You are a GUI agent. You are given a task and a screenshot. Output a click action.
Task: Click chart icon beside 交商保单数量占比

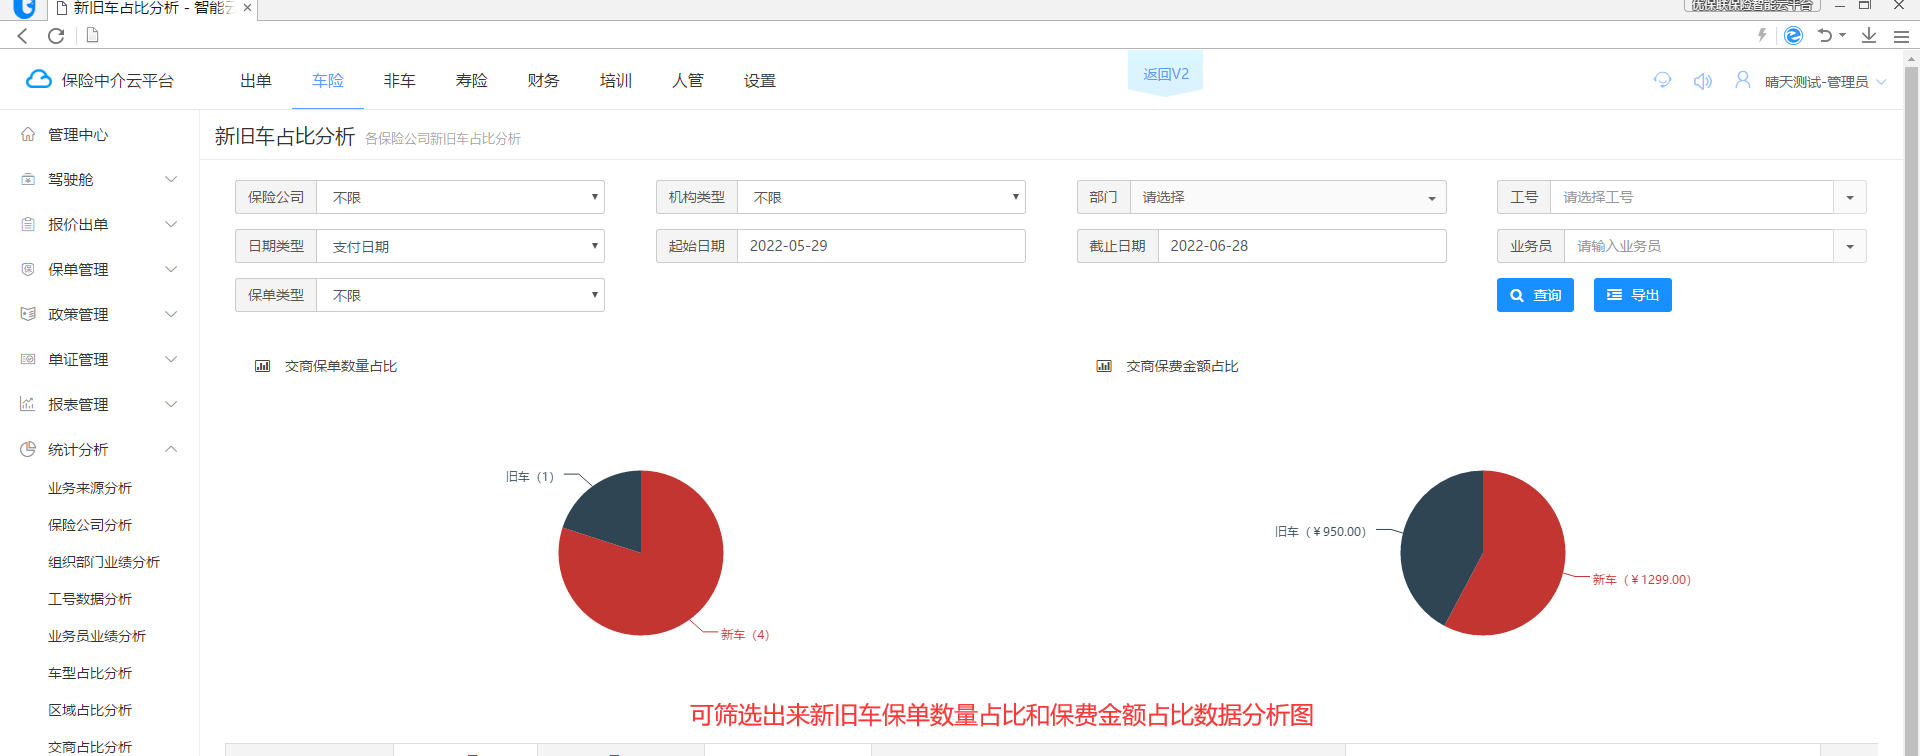click(262, 366)
